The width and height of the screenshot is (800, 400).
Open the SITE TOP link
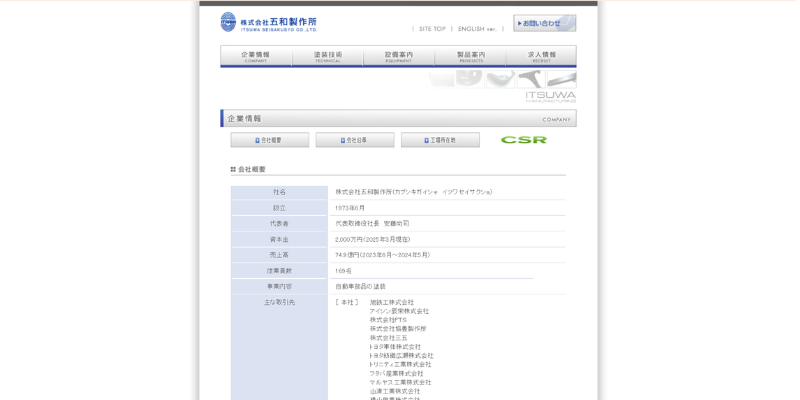coord(432,29)
